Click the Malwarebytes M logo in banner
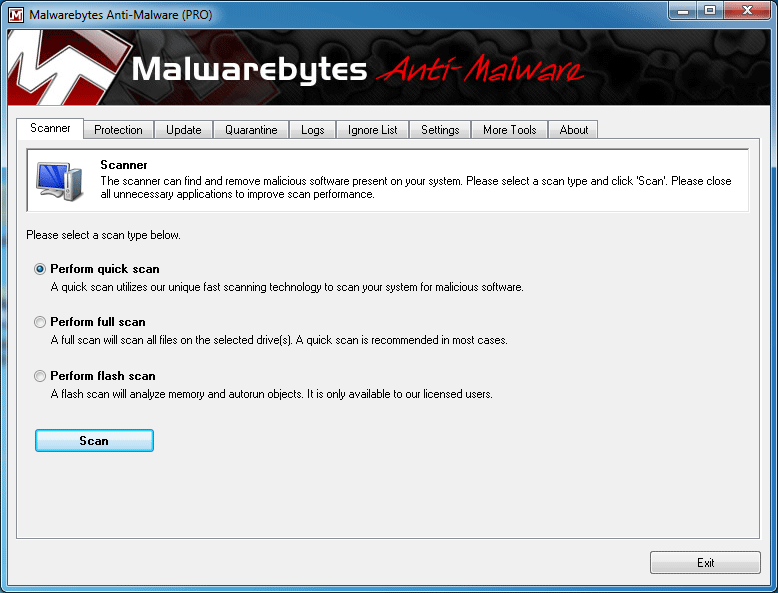778x593 pixels. (67, 67)
